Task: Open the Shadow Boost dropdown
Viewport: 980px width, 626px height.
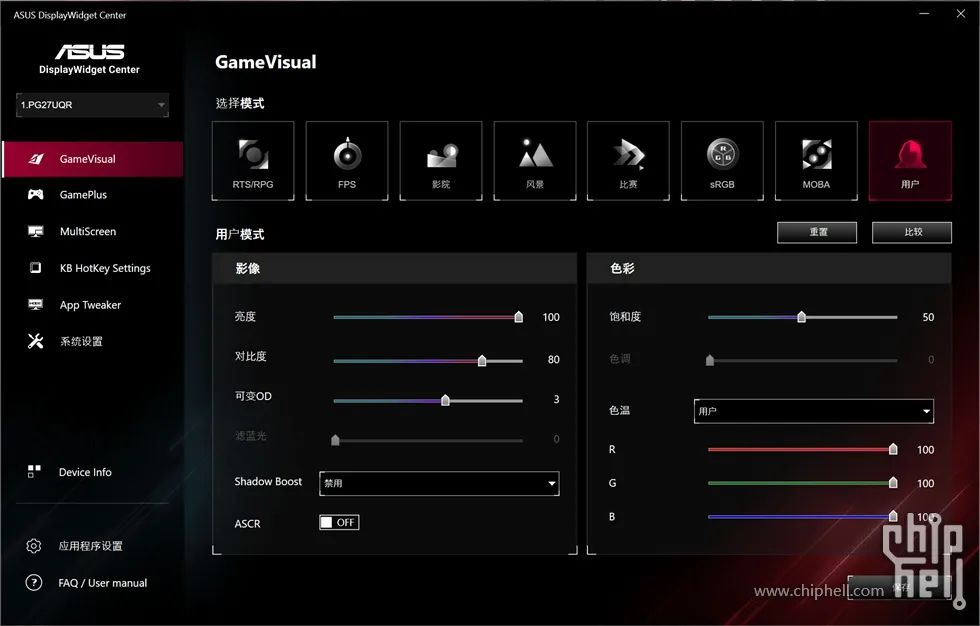Action: [x=439, y=484]
